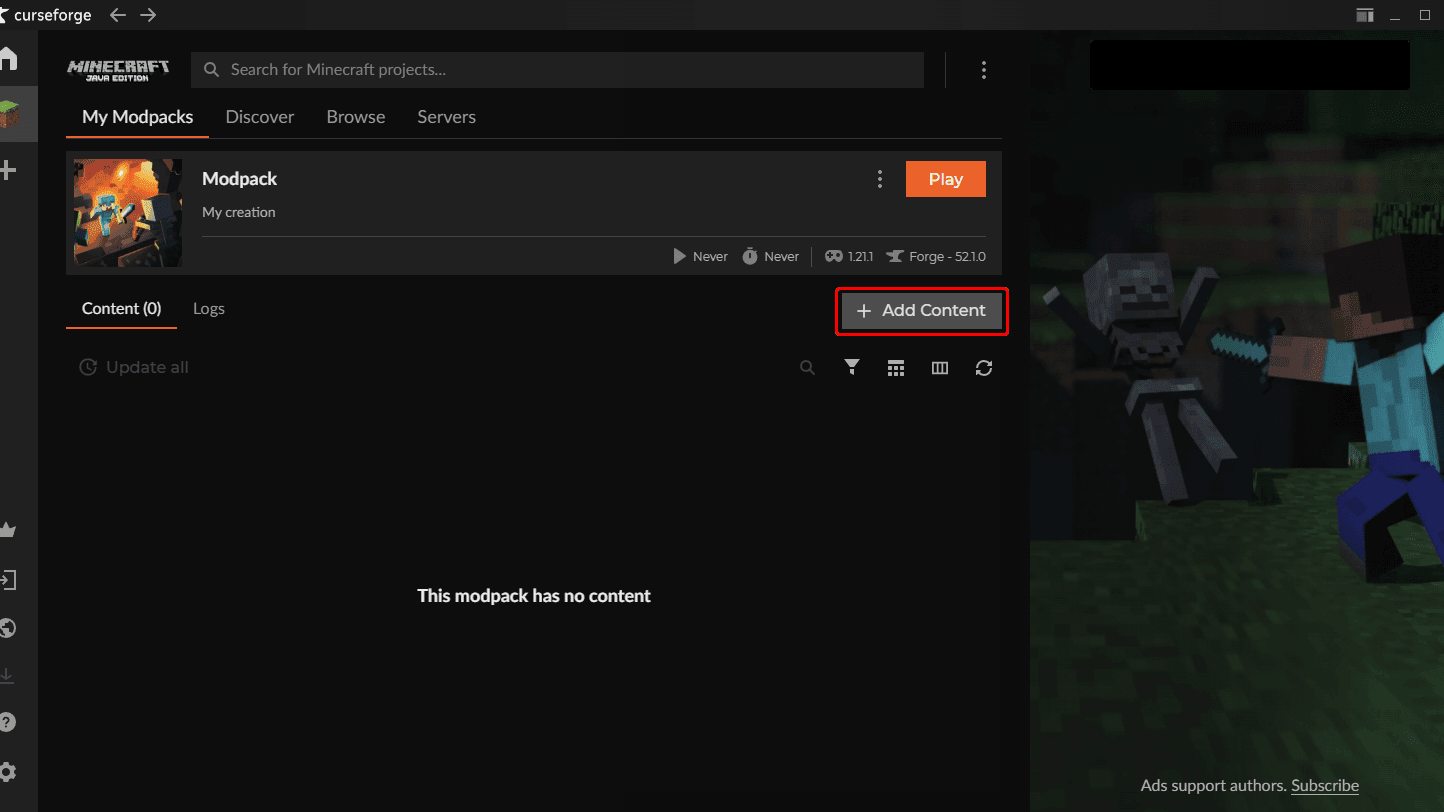Follow the Subscribe link

pyautogui.click(x=1325, y=786)
